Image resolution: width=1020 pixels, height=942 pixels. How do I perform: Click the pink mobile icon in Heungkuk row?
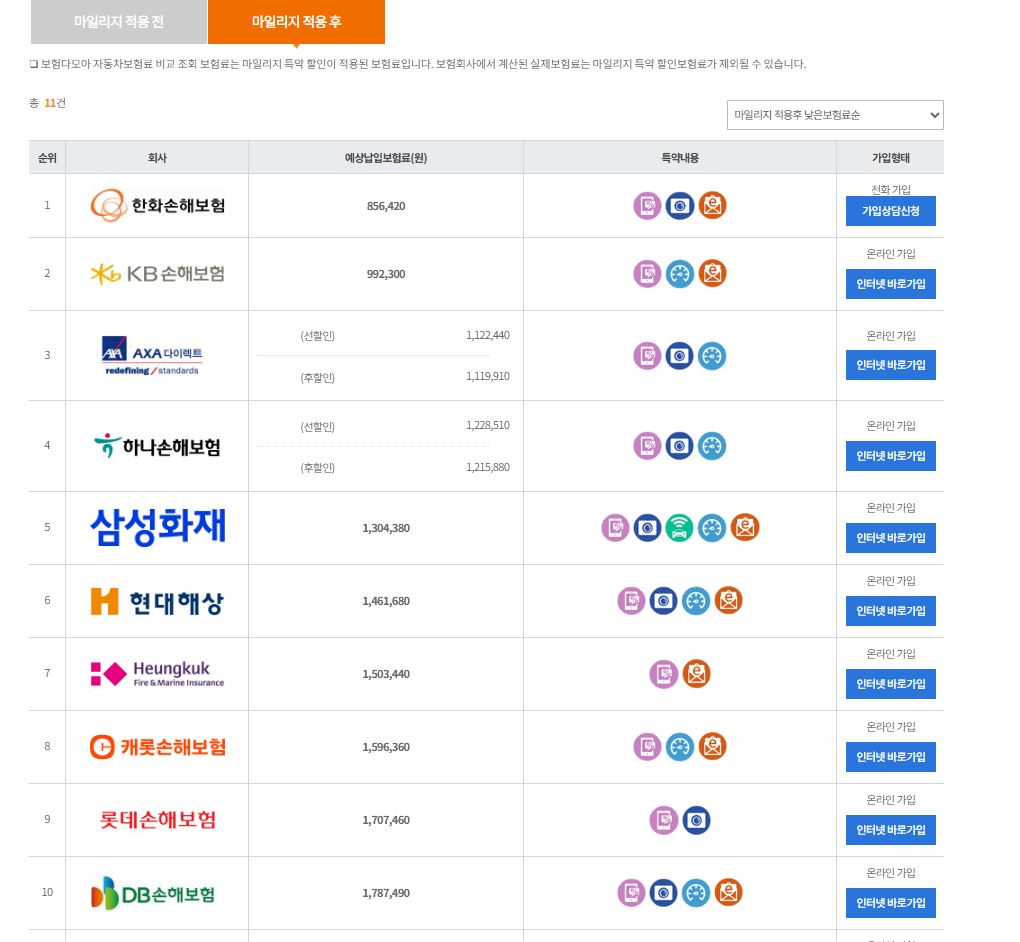(664, 674)
